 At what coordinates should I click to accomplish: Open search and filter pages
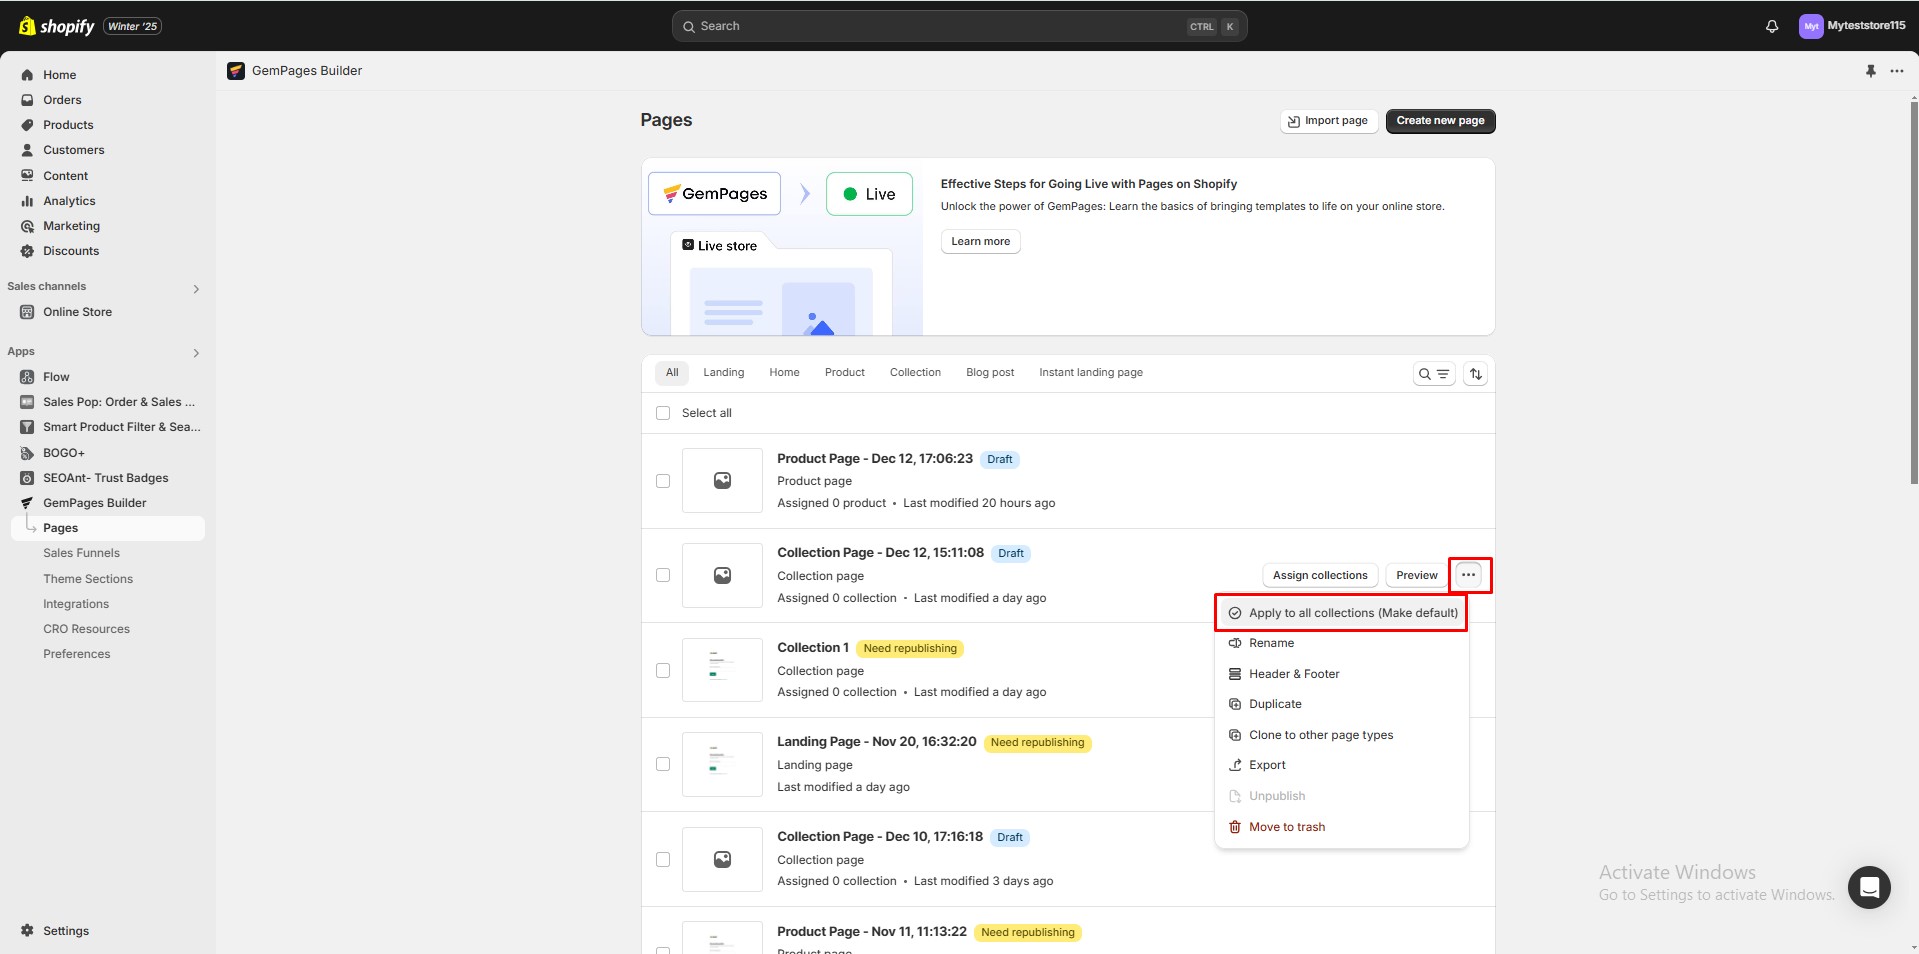tap(1433, 374)
